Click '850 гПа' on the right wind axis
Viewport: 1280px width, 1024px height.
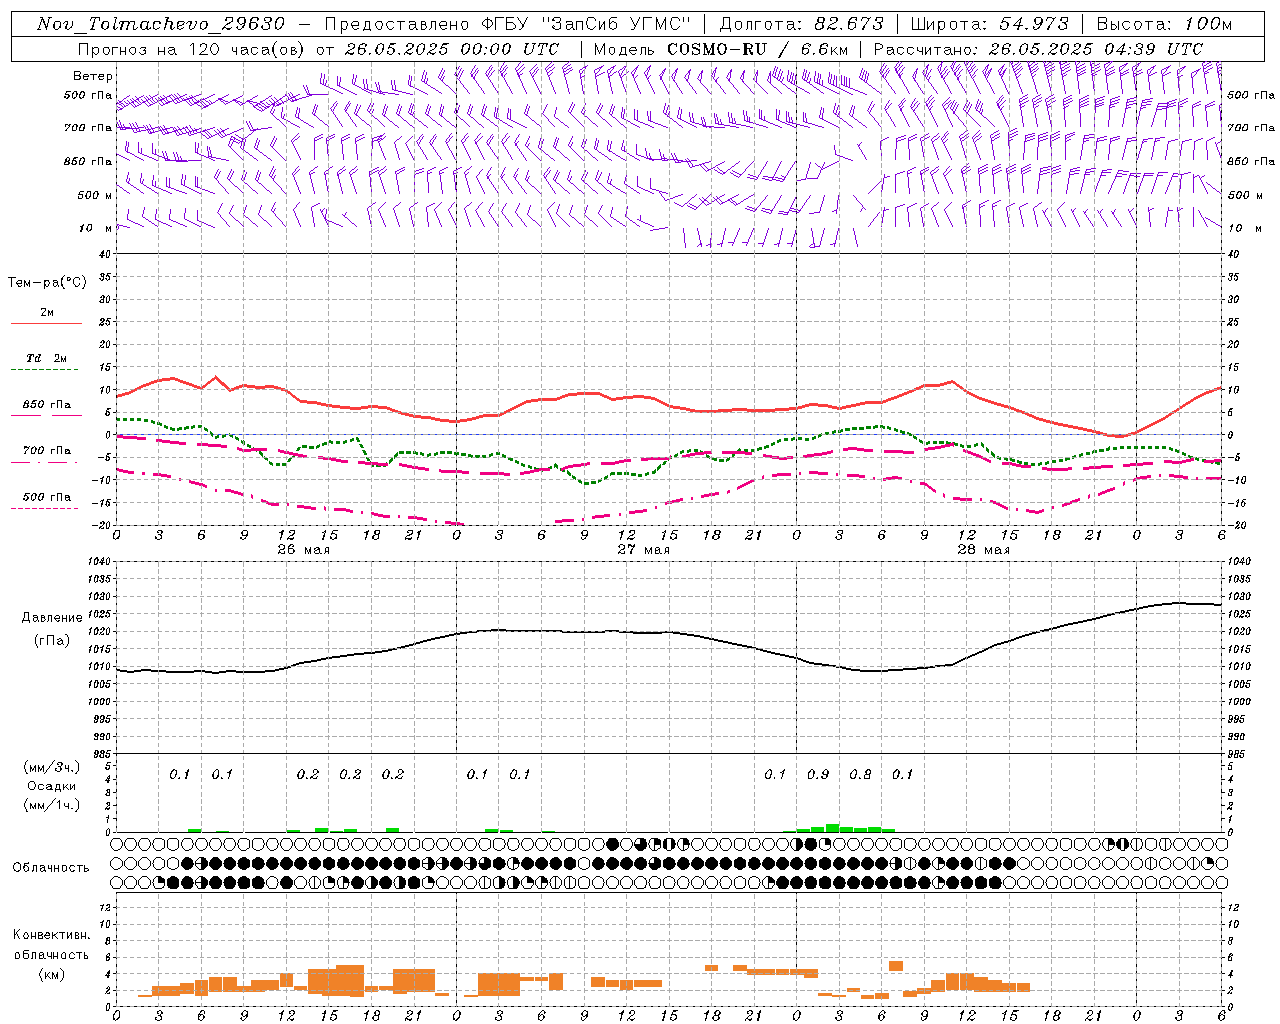pyautogui.click(x=1251, y=161)
